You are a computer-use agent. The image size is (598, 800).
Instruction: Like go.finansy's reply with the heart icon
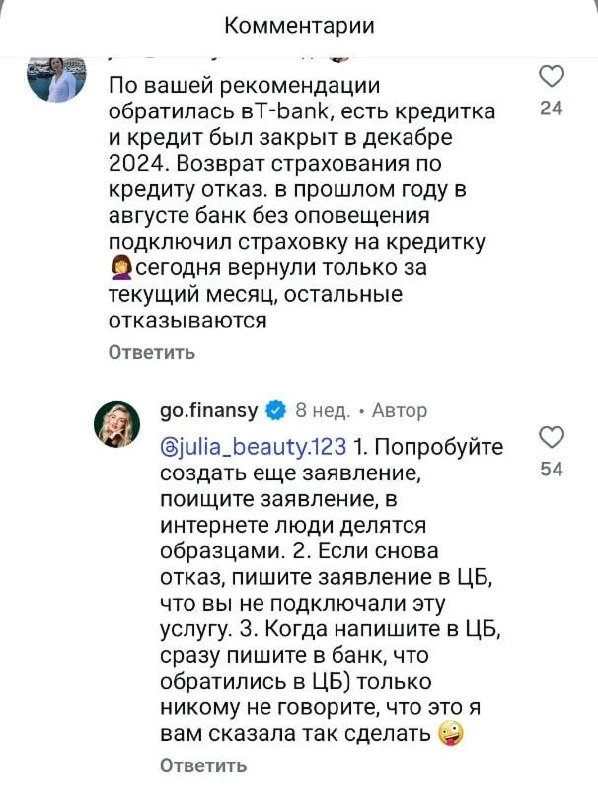(551, 437)
